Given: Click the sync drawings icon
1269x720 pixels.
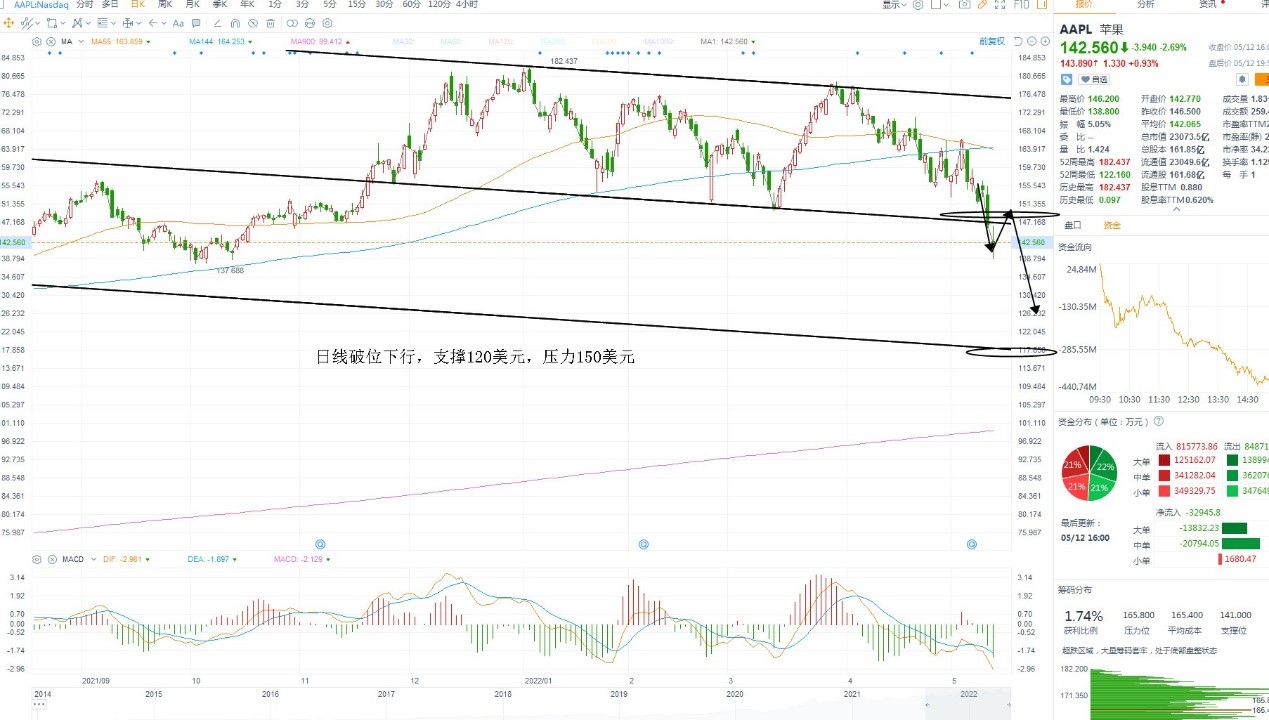Looking at the screenshot, I should [x=310, y=23].
